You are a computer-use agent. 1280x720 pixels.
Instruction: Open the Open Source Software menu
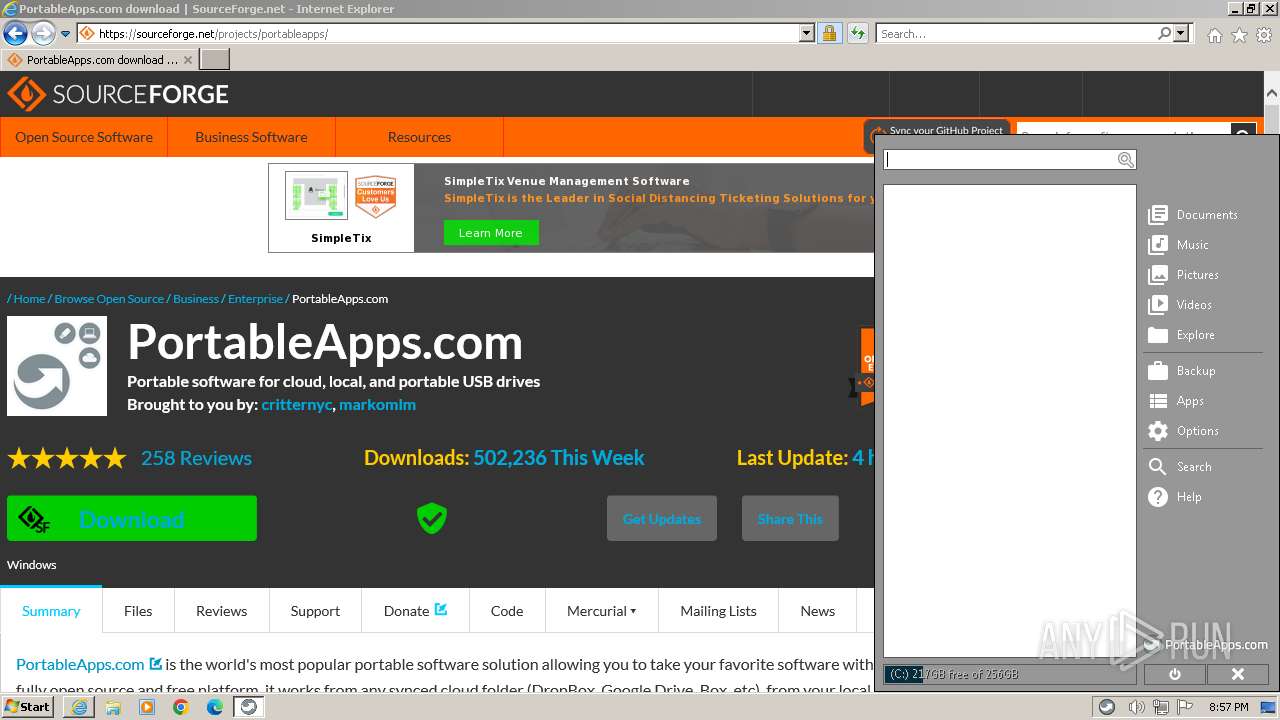tap(84, 137)
